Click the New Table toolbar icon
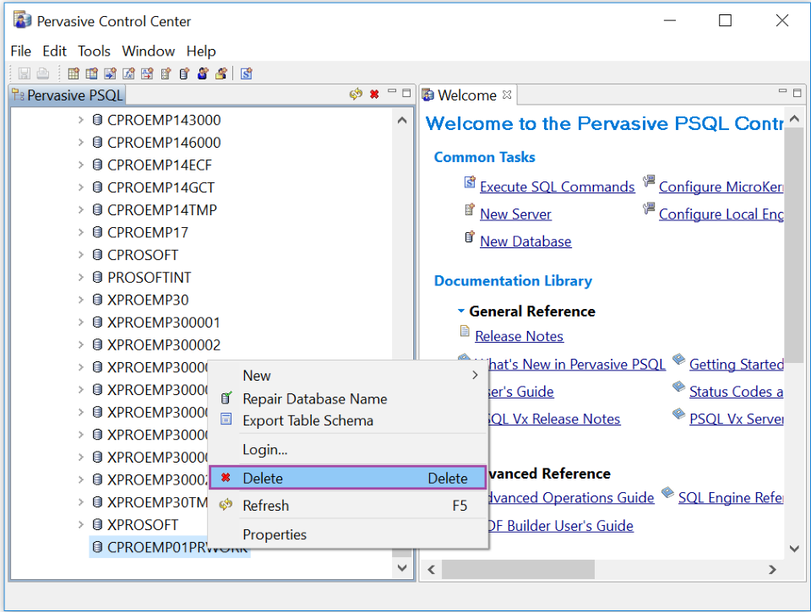 (x=73, y=73)
